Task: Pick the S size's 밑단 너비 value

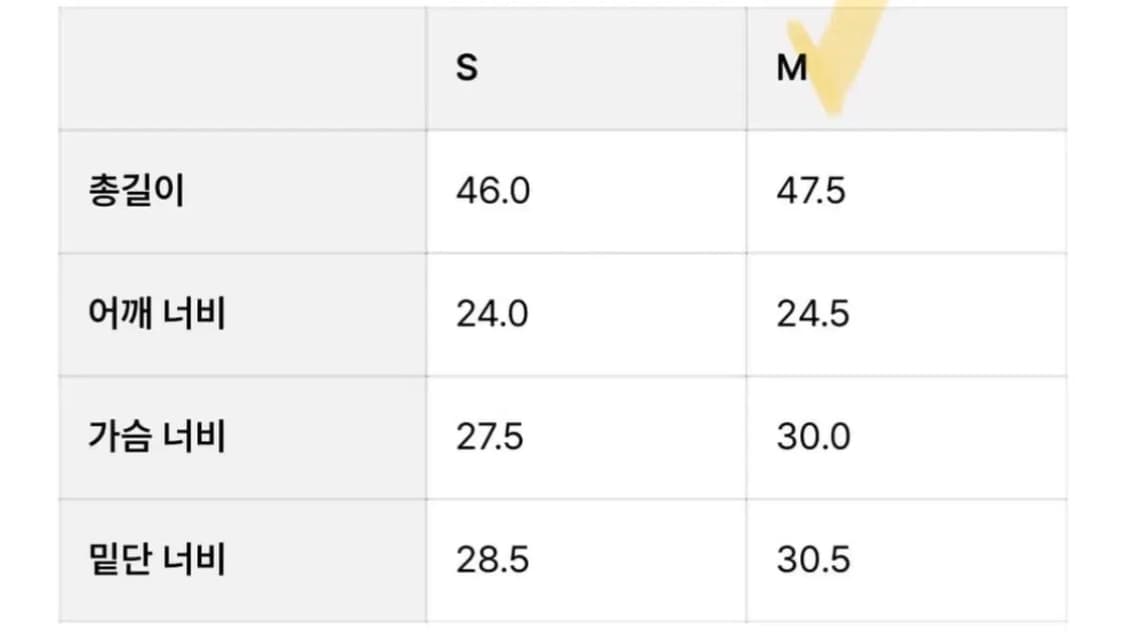Action: 492,560
